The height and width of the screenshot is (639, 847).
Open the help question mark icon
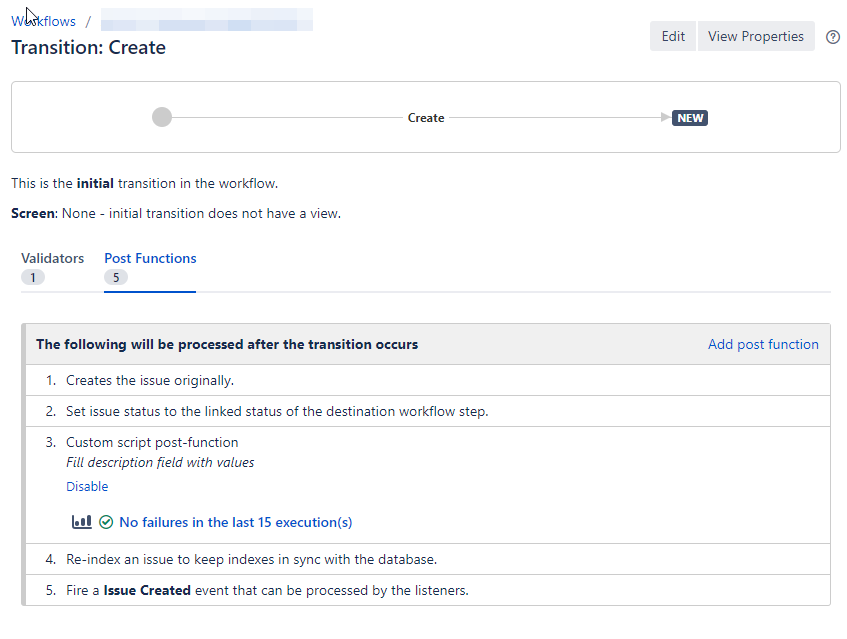click(833, 36)
